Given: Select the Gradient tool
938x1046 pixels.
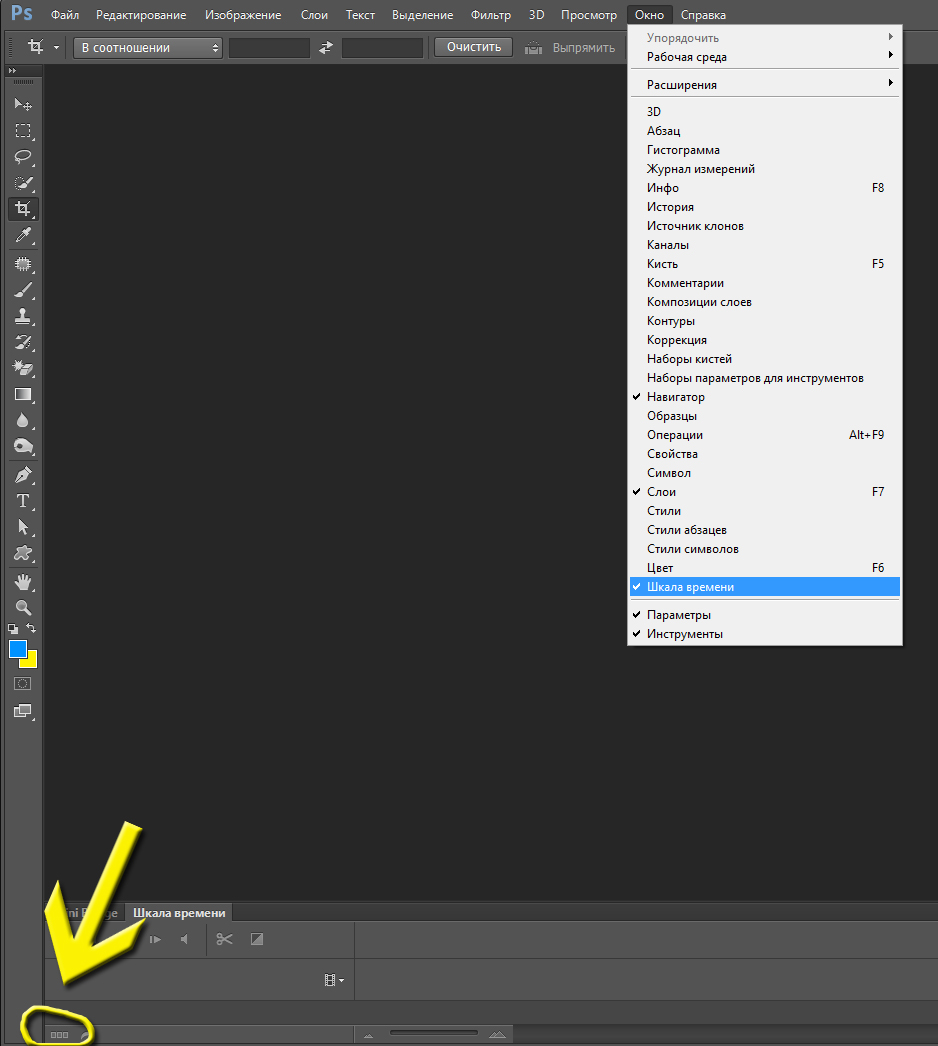Looking at the screenshot, I should click(x=23, y=394).
